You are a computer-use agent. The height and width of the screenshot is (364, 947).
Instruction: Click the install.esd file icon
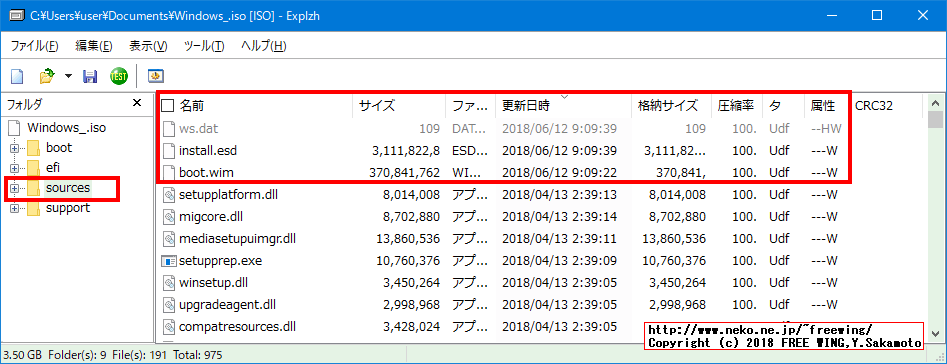(169, 150)
